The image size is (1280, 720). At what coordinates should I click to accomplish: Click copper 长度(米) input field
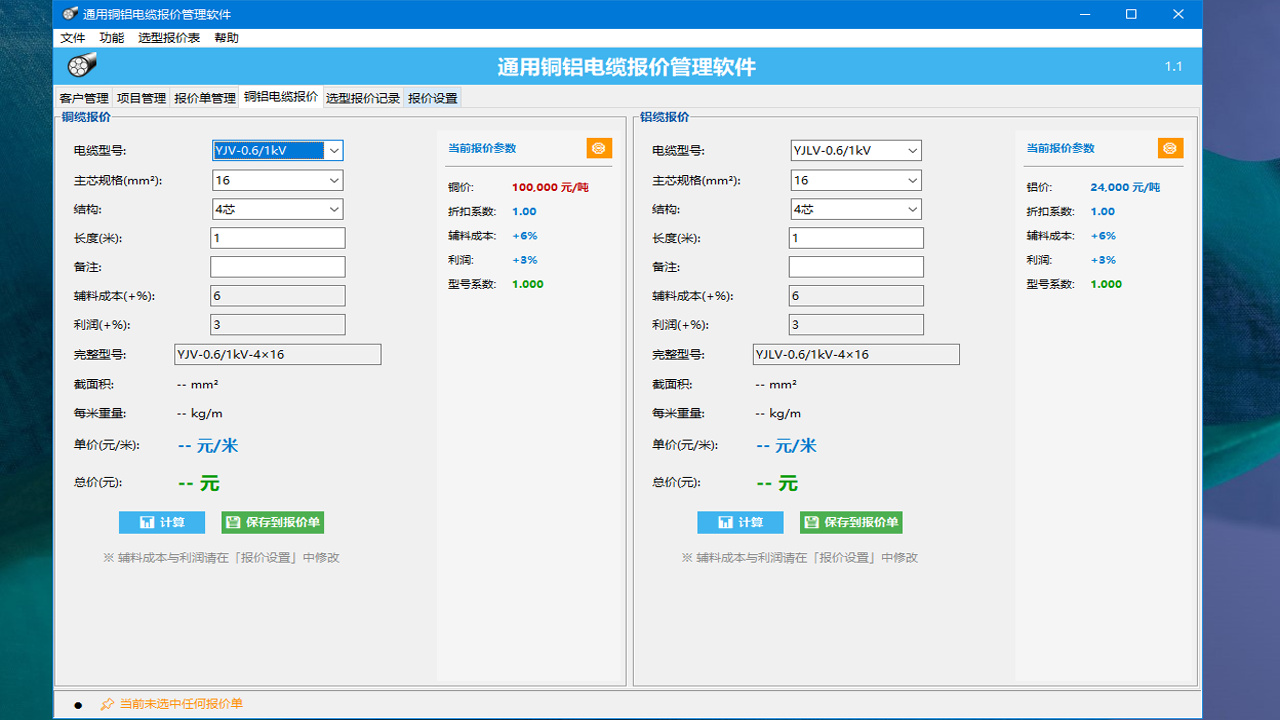click(278, 238)
